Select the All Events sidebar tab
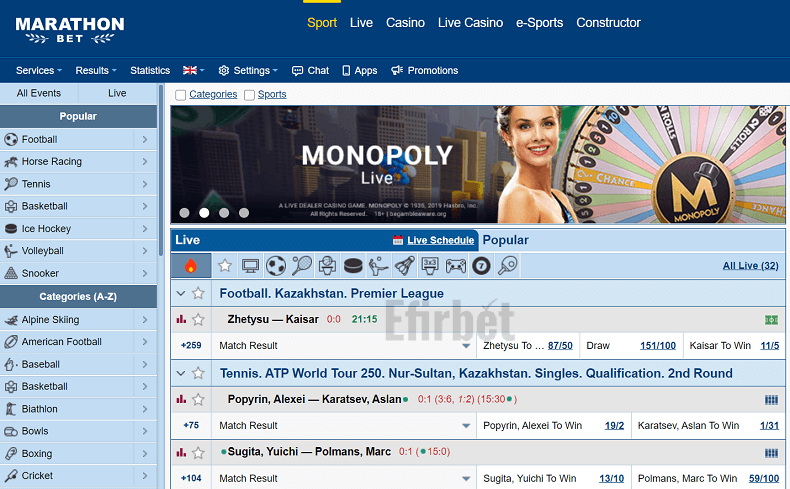Screen dimensions: 790x489 39,93
